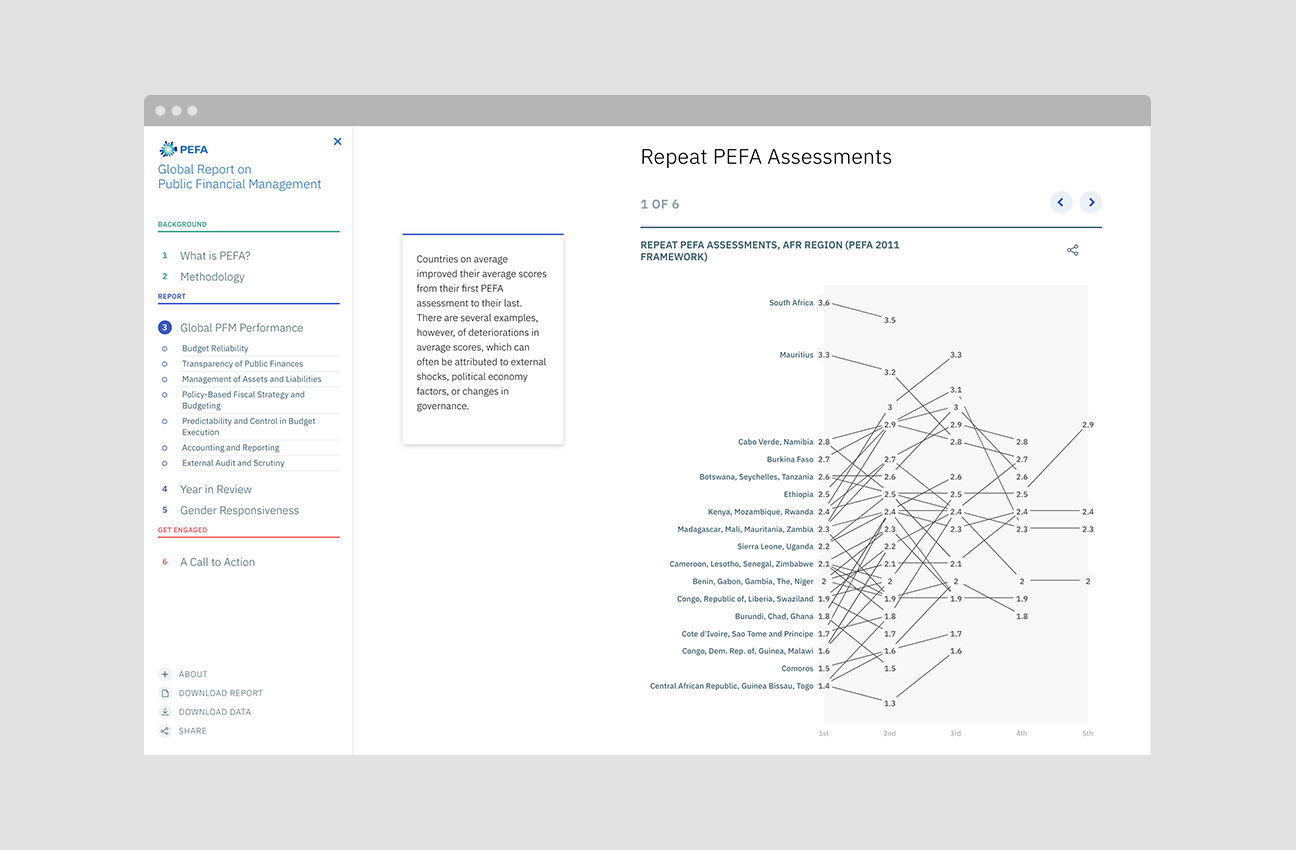Click the Repeat PEFA Assessments heading
Viewport: 1296px width, 850px height.
(x=766, y=157)
